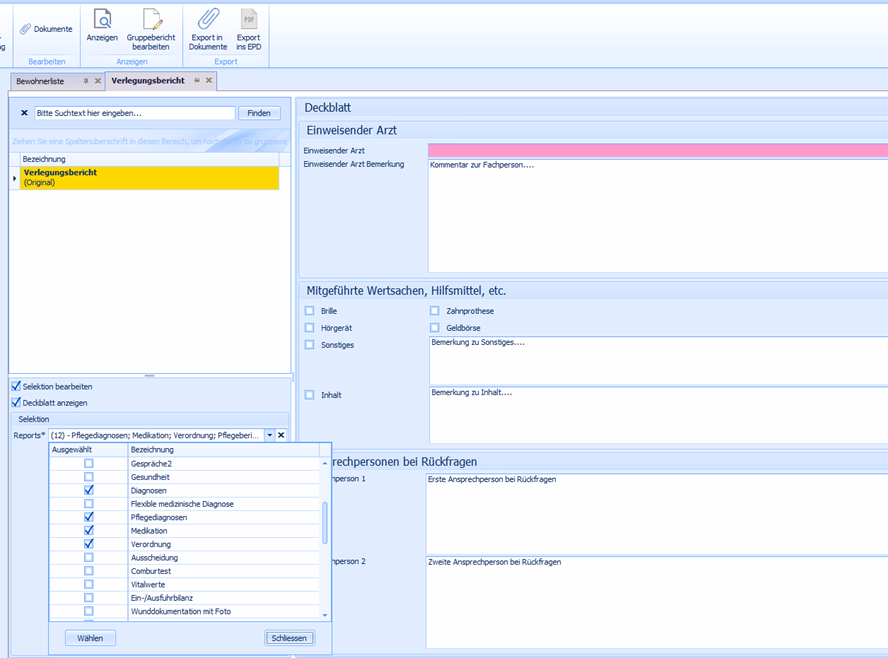Tick the Brille checkbox

(x=309, y=311)
